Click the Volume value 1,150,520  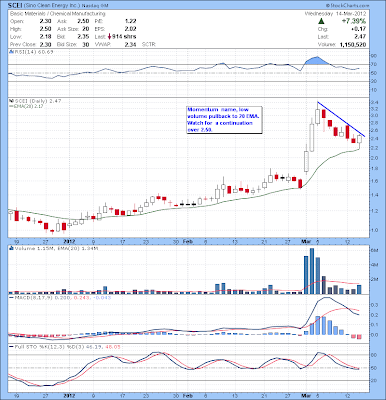[353, 44]
